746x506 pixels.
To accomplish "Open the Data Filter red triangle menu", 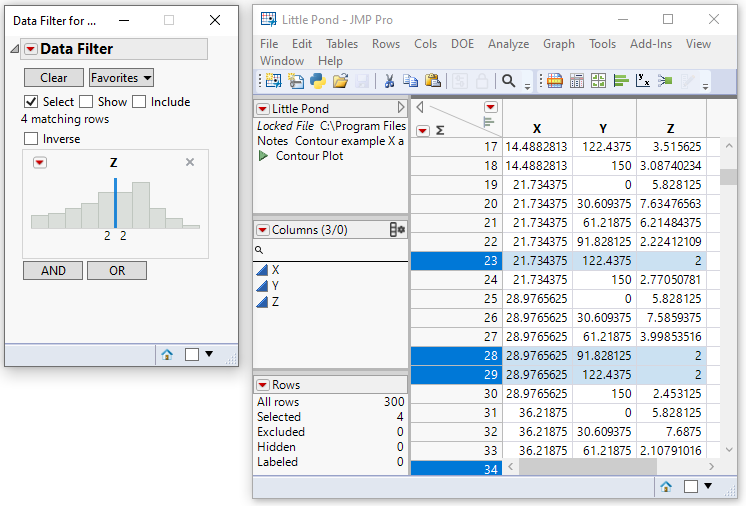I will (31, 49).
